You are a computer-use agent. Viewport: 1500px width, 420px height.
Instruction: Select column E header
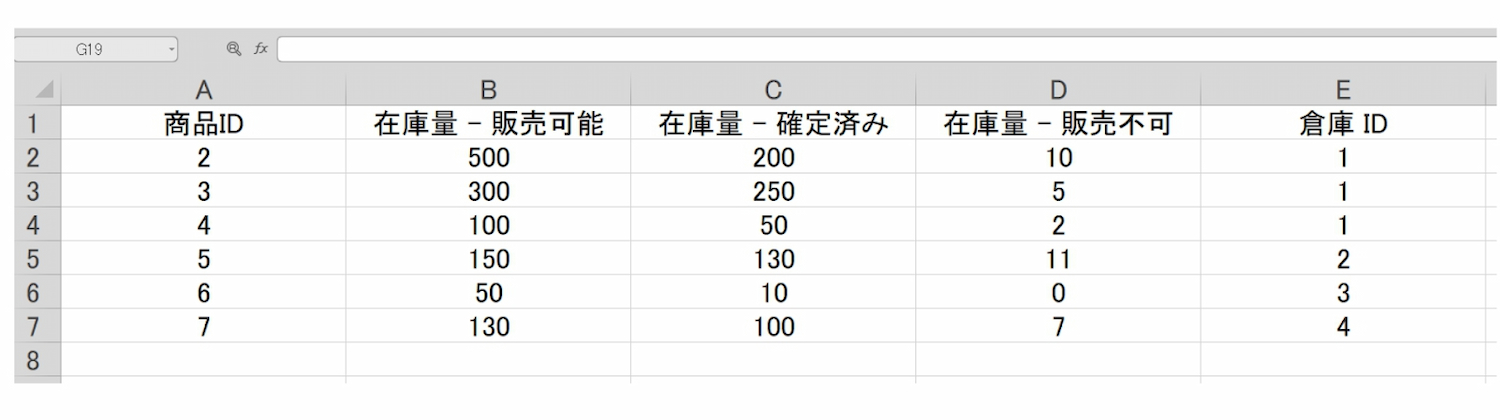pos(1343,91)
